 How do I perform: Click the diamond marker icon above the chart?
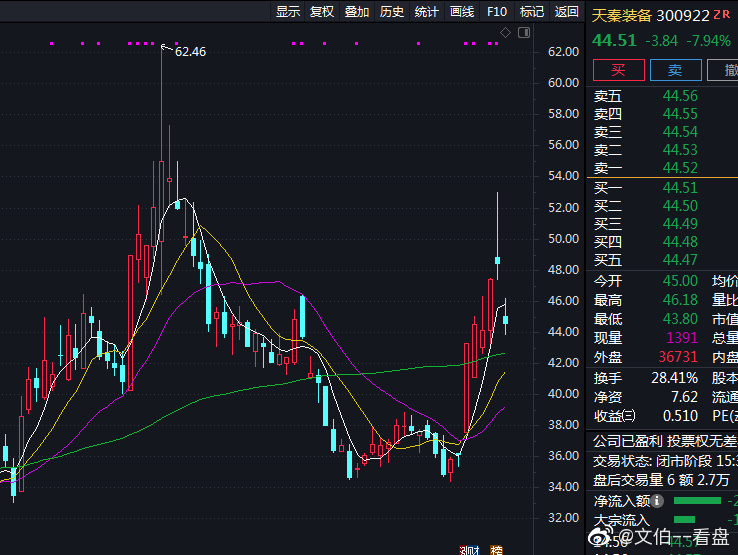pos(506,33)
